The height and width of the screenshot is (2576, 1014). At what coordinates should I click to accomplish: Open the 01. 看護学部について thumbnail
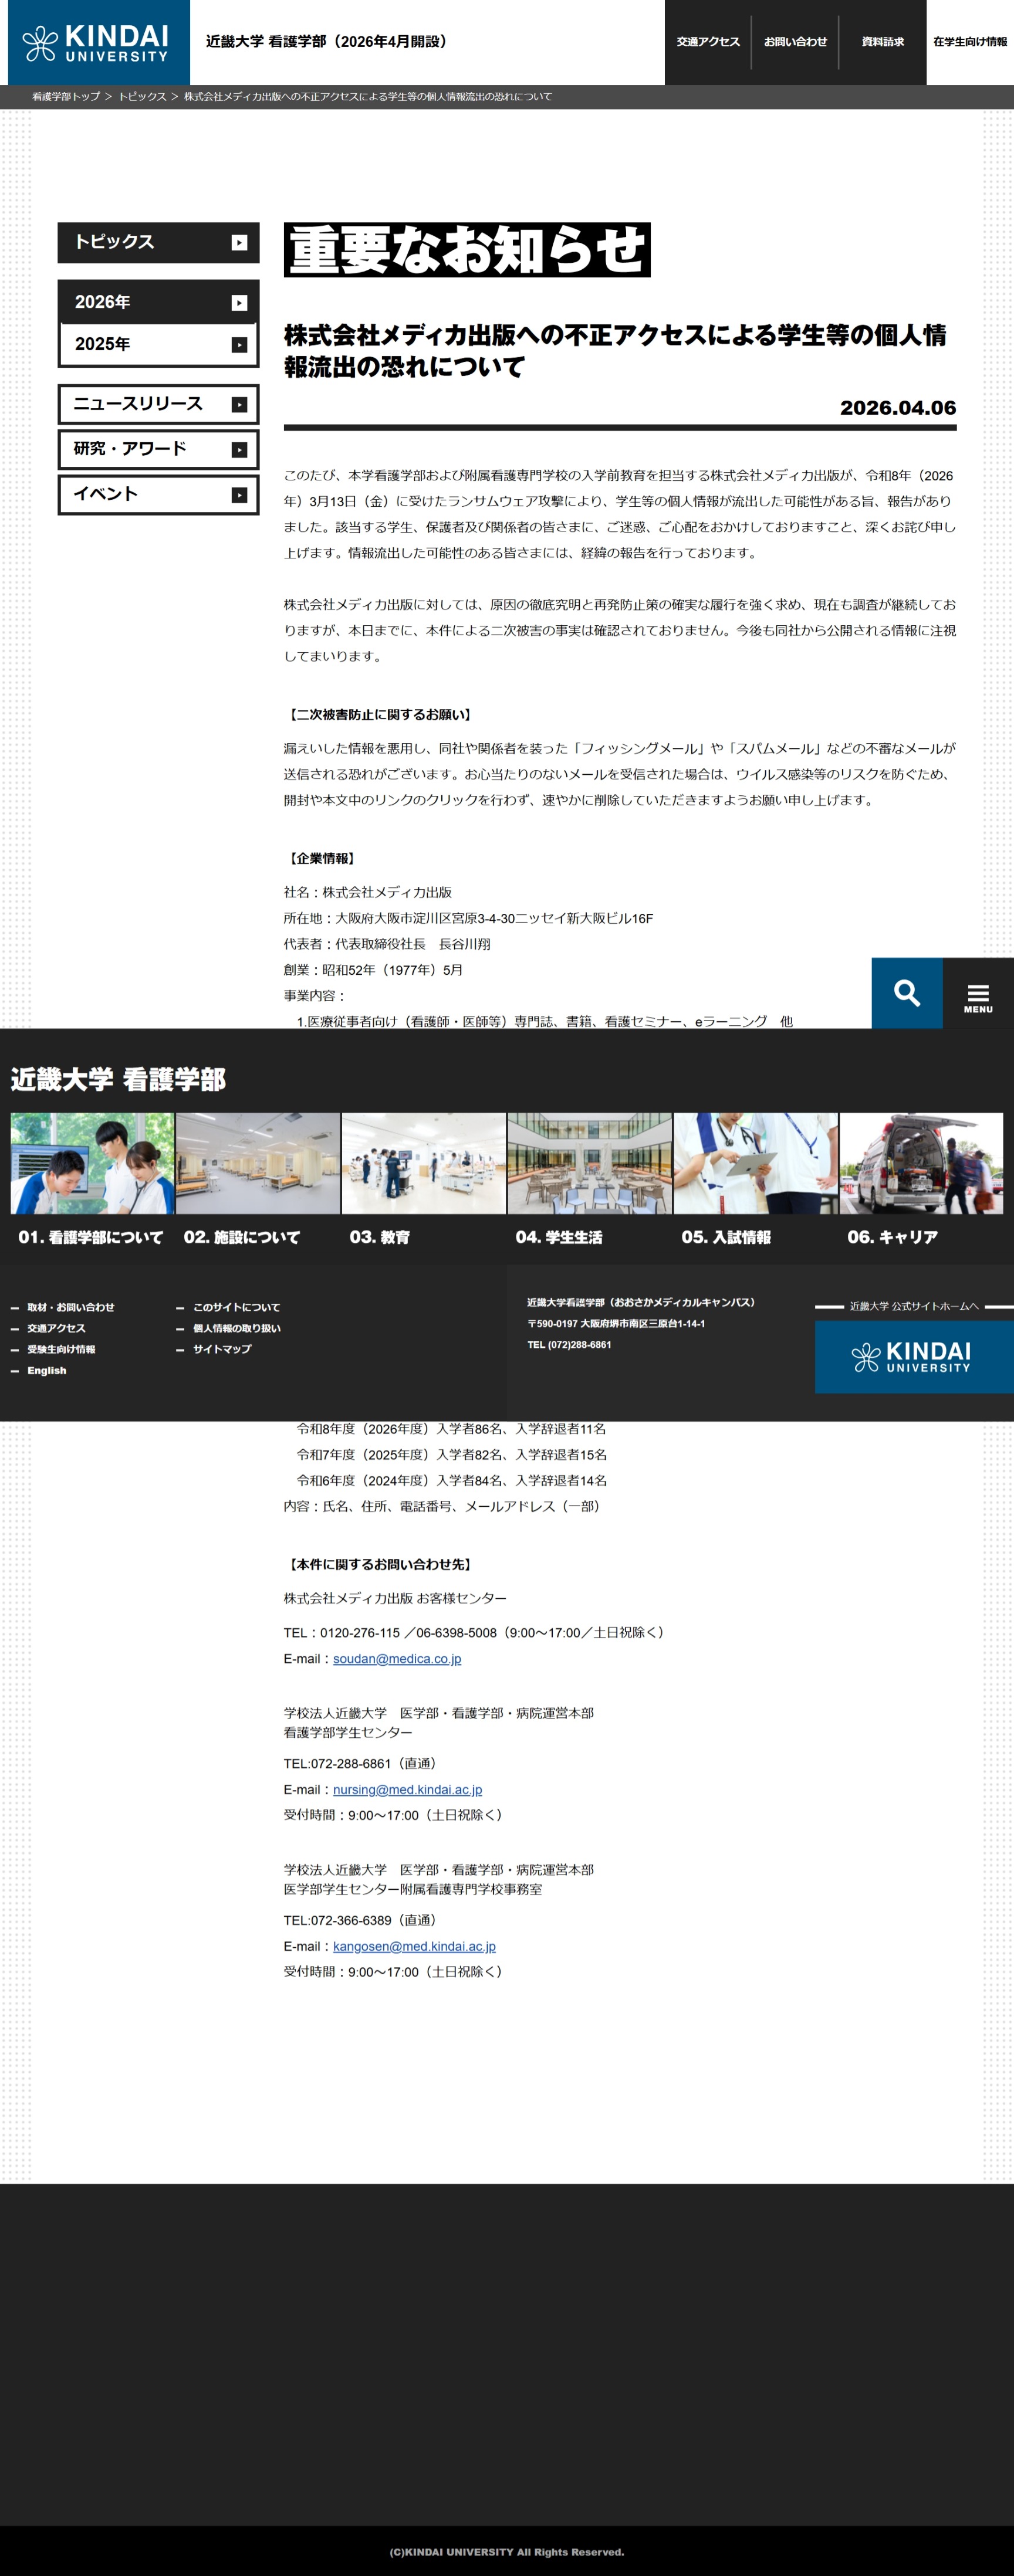point(92,1164)
